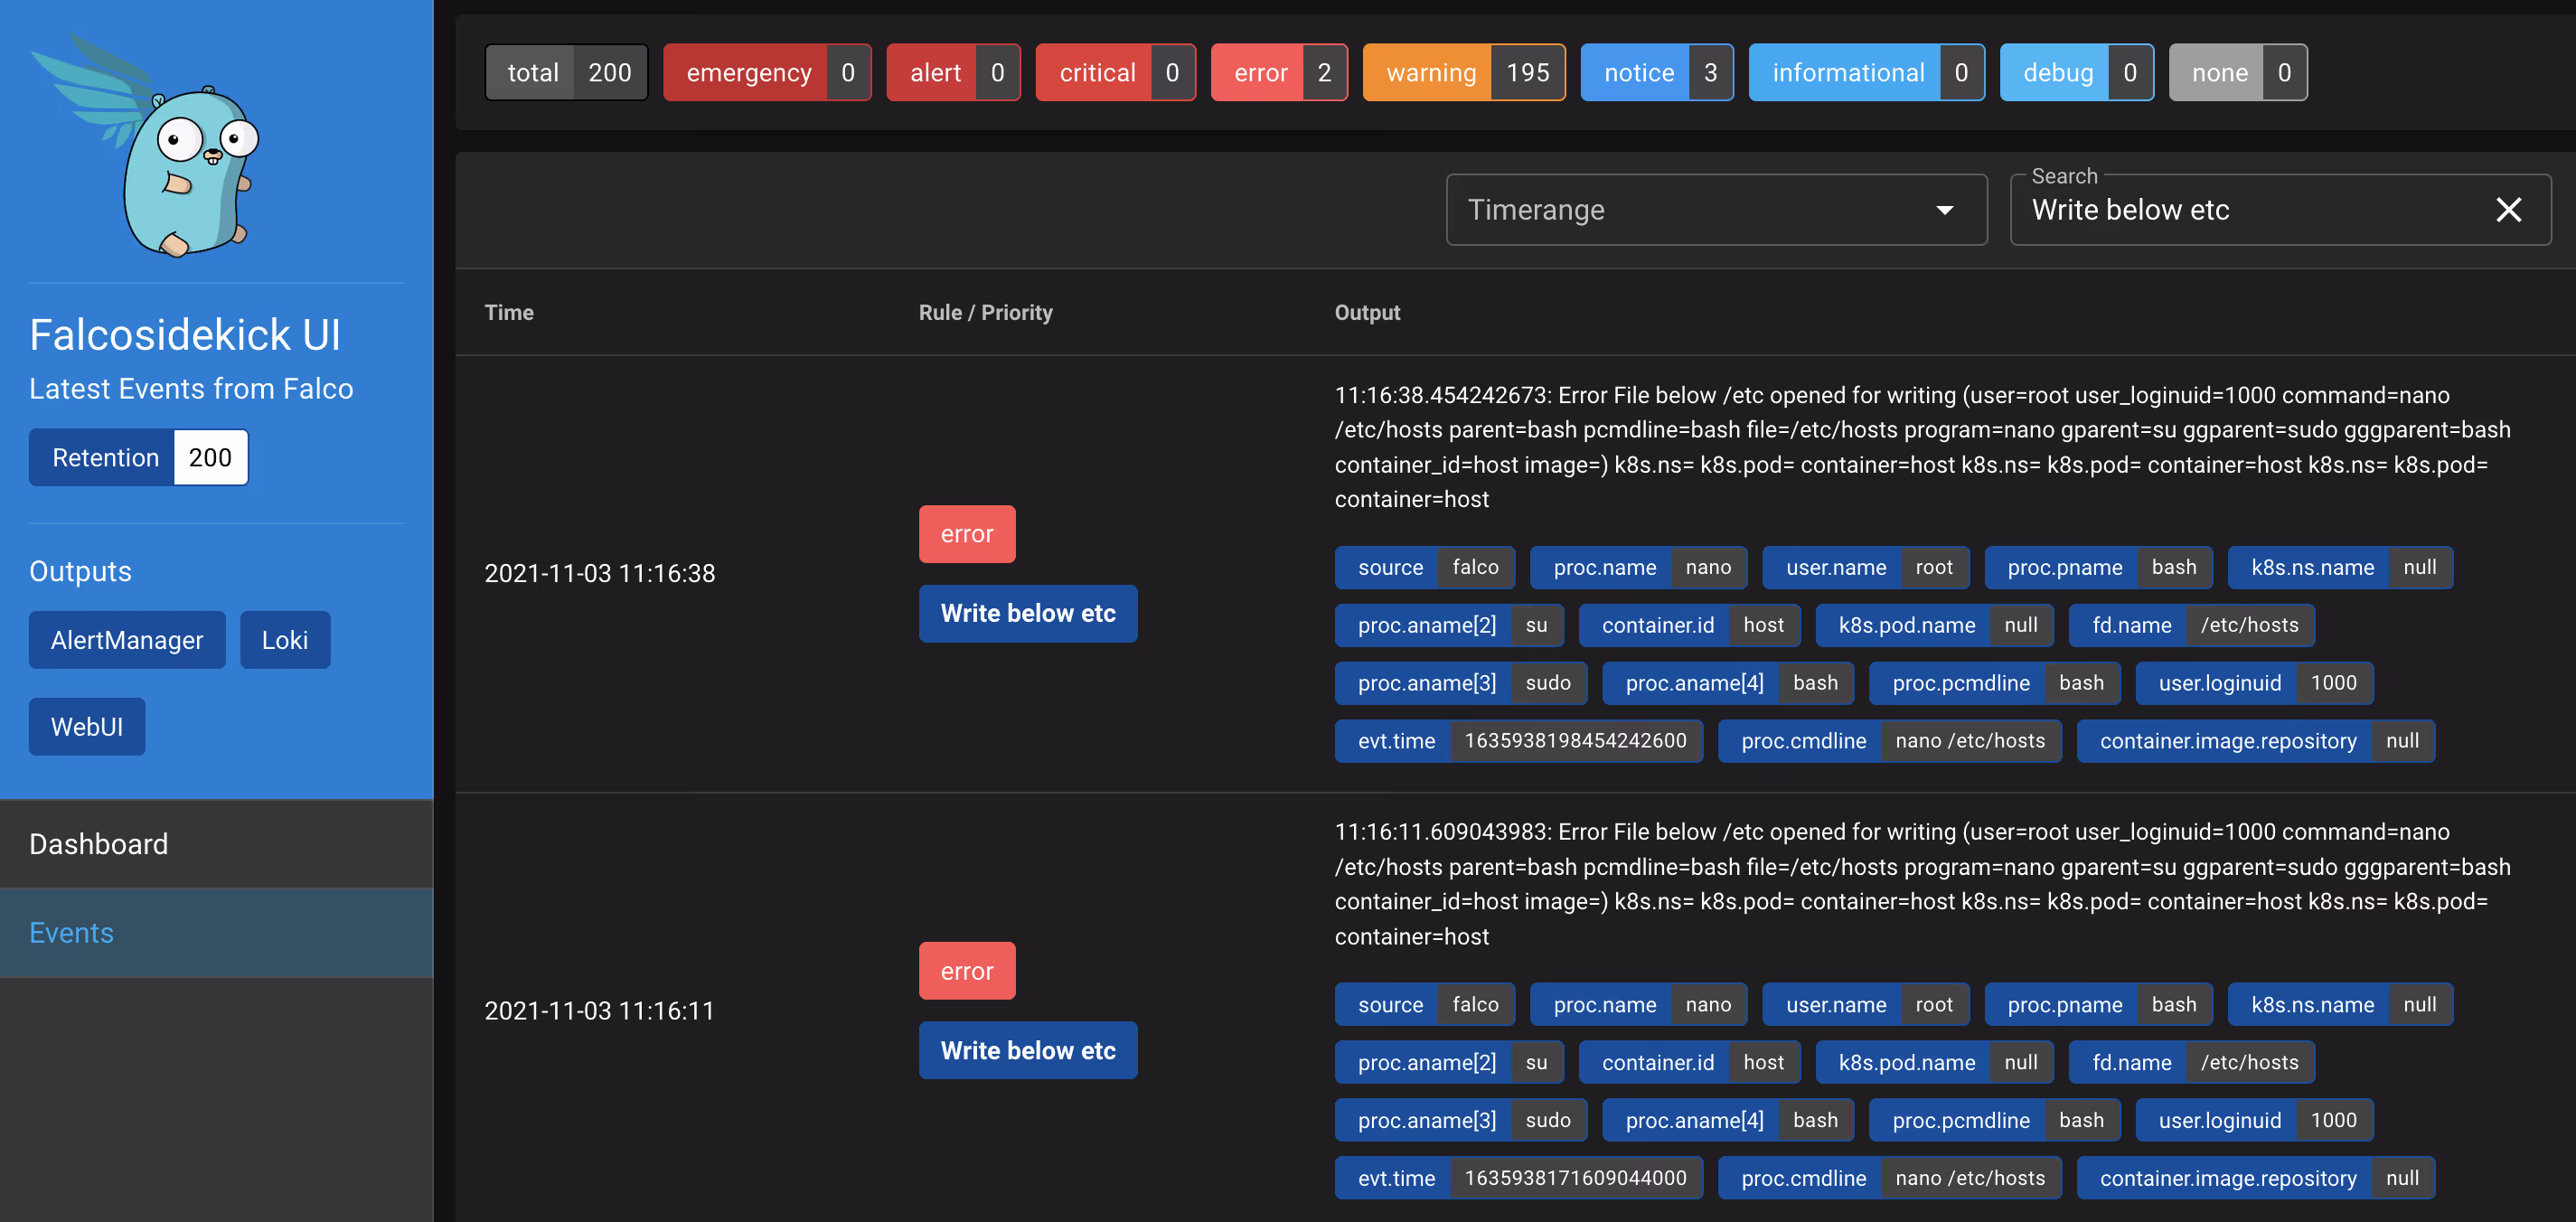Click proc.name nano tag in first event
The image size is (2576, 1222).
click(1637, 567)
